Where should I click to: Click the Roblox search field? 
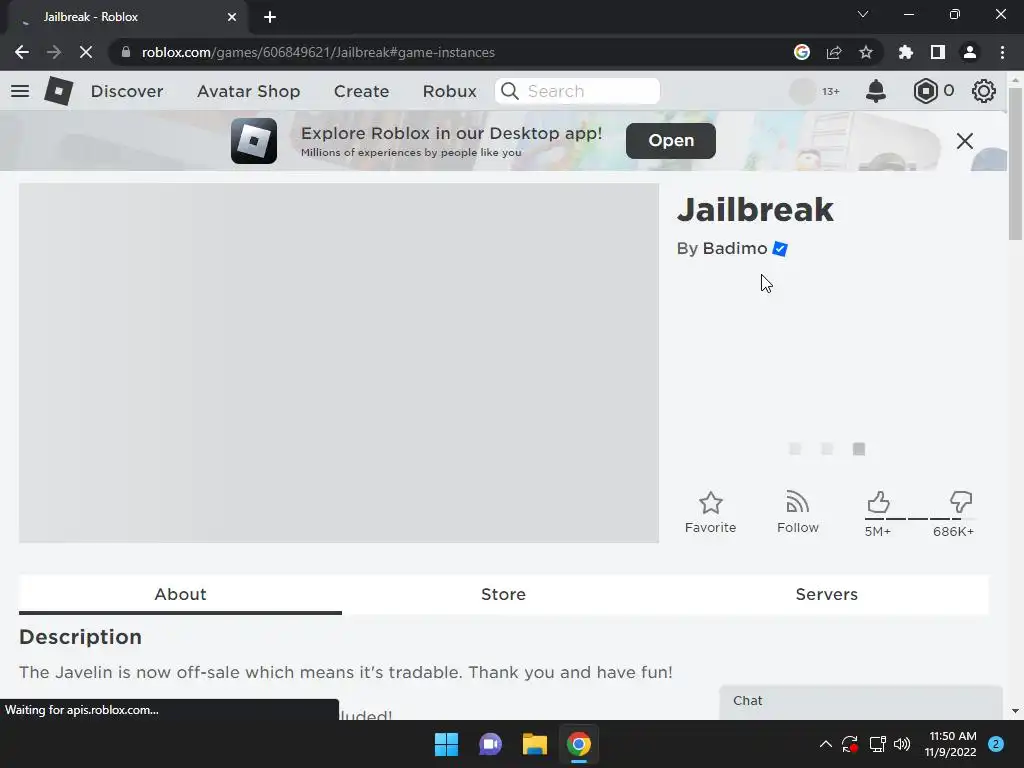(x=578, y=91)
